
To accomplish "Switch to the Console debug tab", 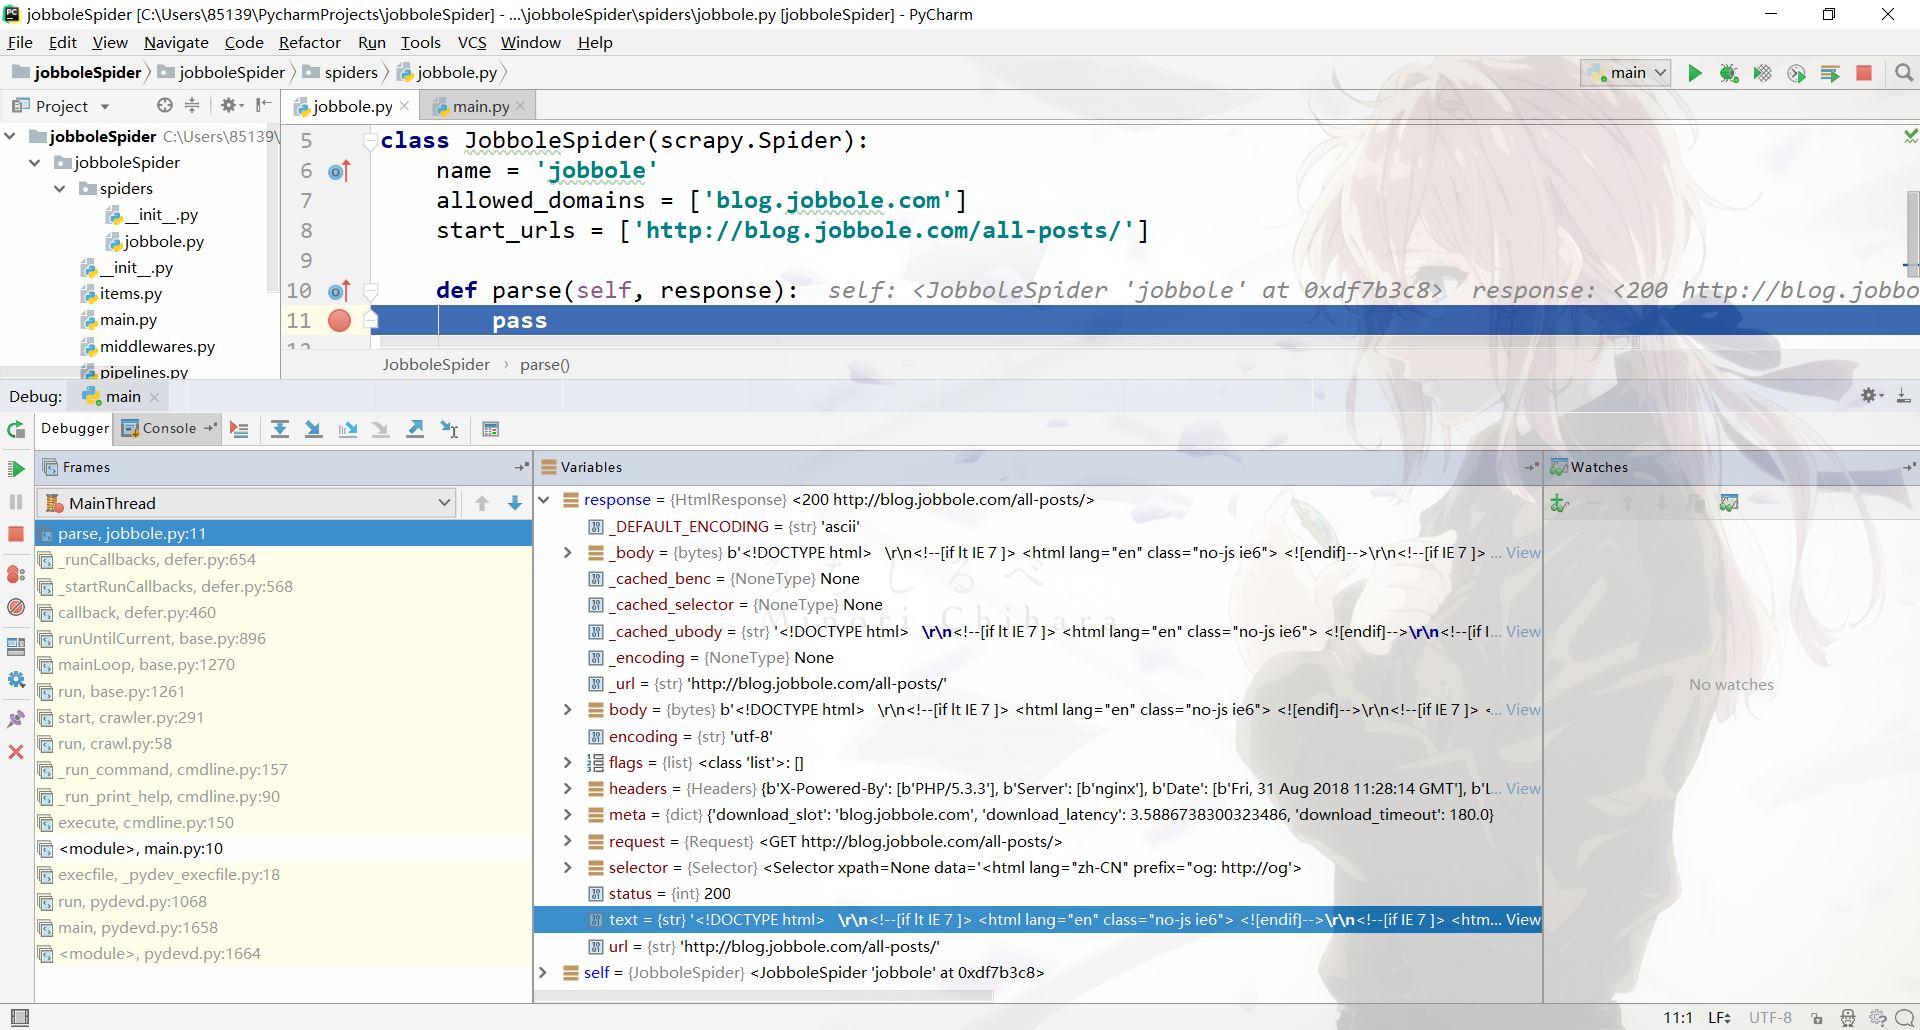I will click(168, 428).
